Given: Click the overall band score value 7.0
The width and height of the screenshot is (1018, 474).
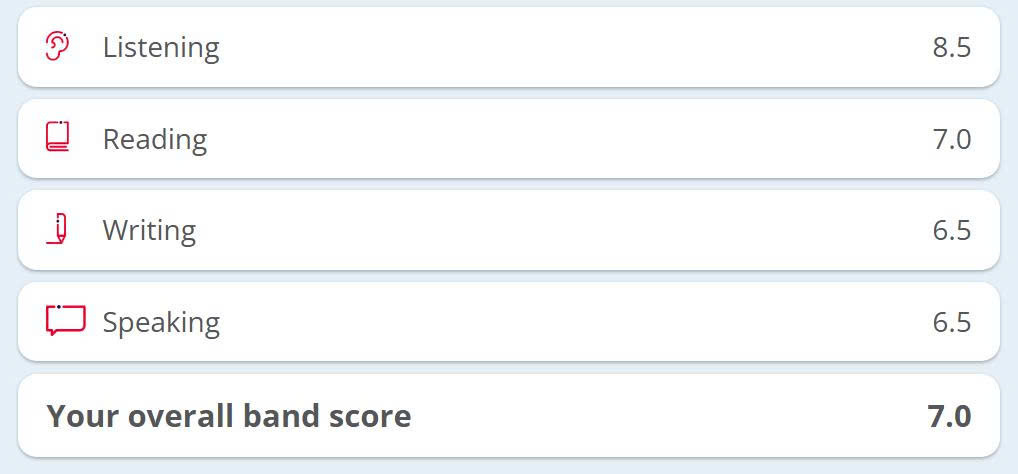Looking at the screenshot, I should [x=949, y=416].
